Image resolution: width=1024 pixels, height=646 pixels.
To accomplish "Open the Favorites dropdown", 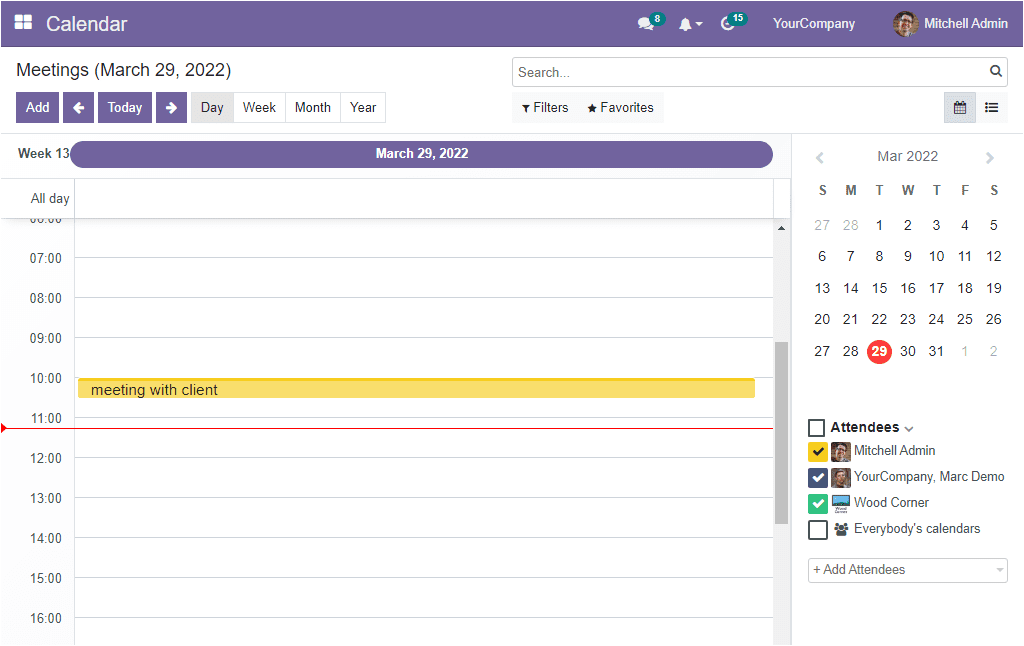I will [x=620, y=108].
